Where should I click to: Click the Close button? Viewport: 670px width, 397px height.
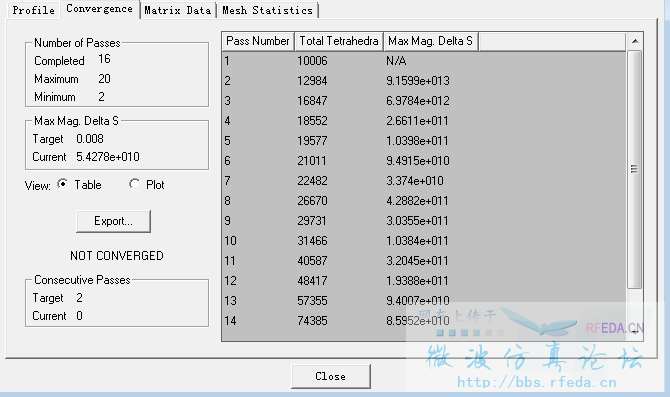[331, 376]
